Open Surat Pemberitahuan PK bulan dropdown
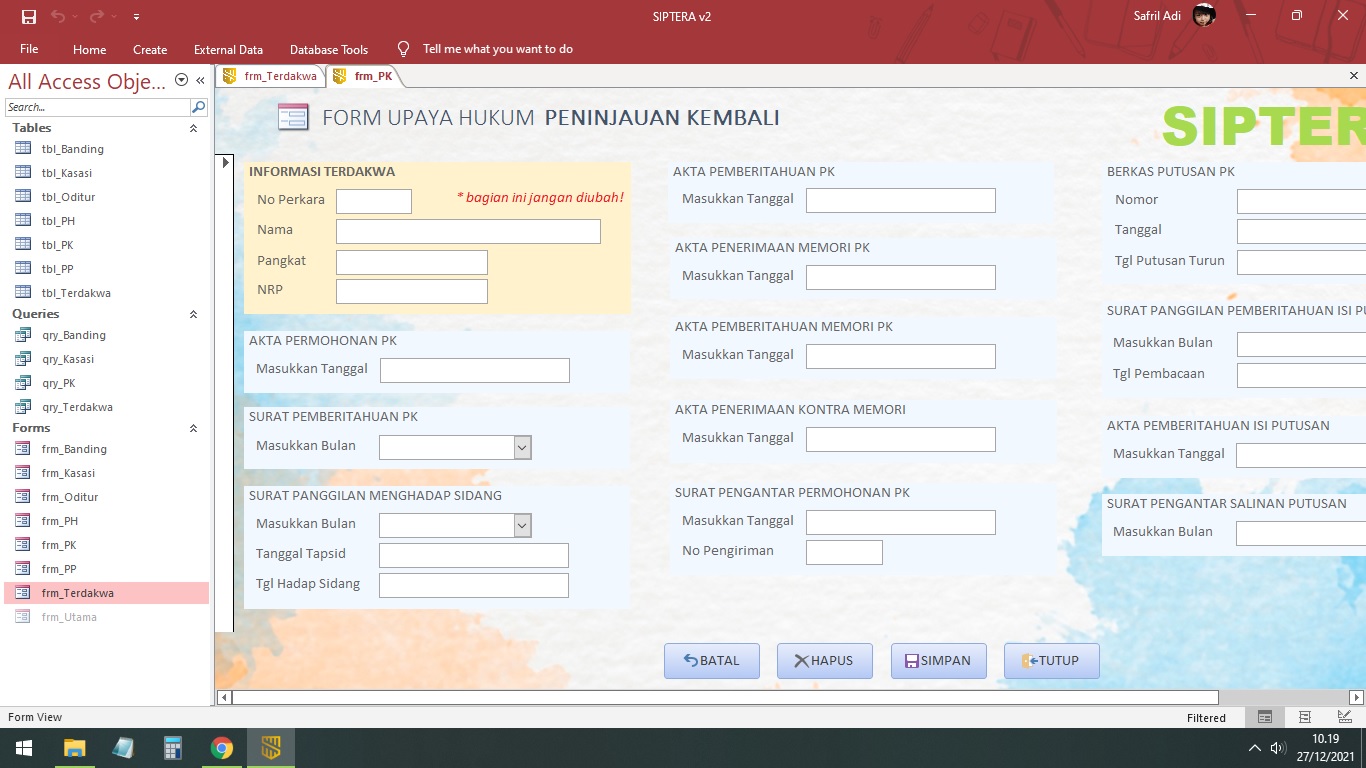This screenshot has height=768, width=1366. (522, 447)
